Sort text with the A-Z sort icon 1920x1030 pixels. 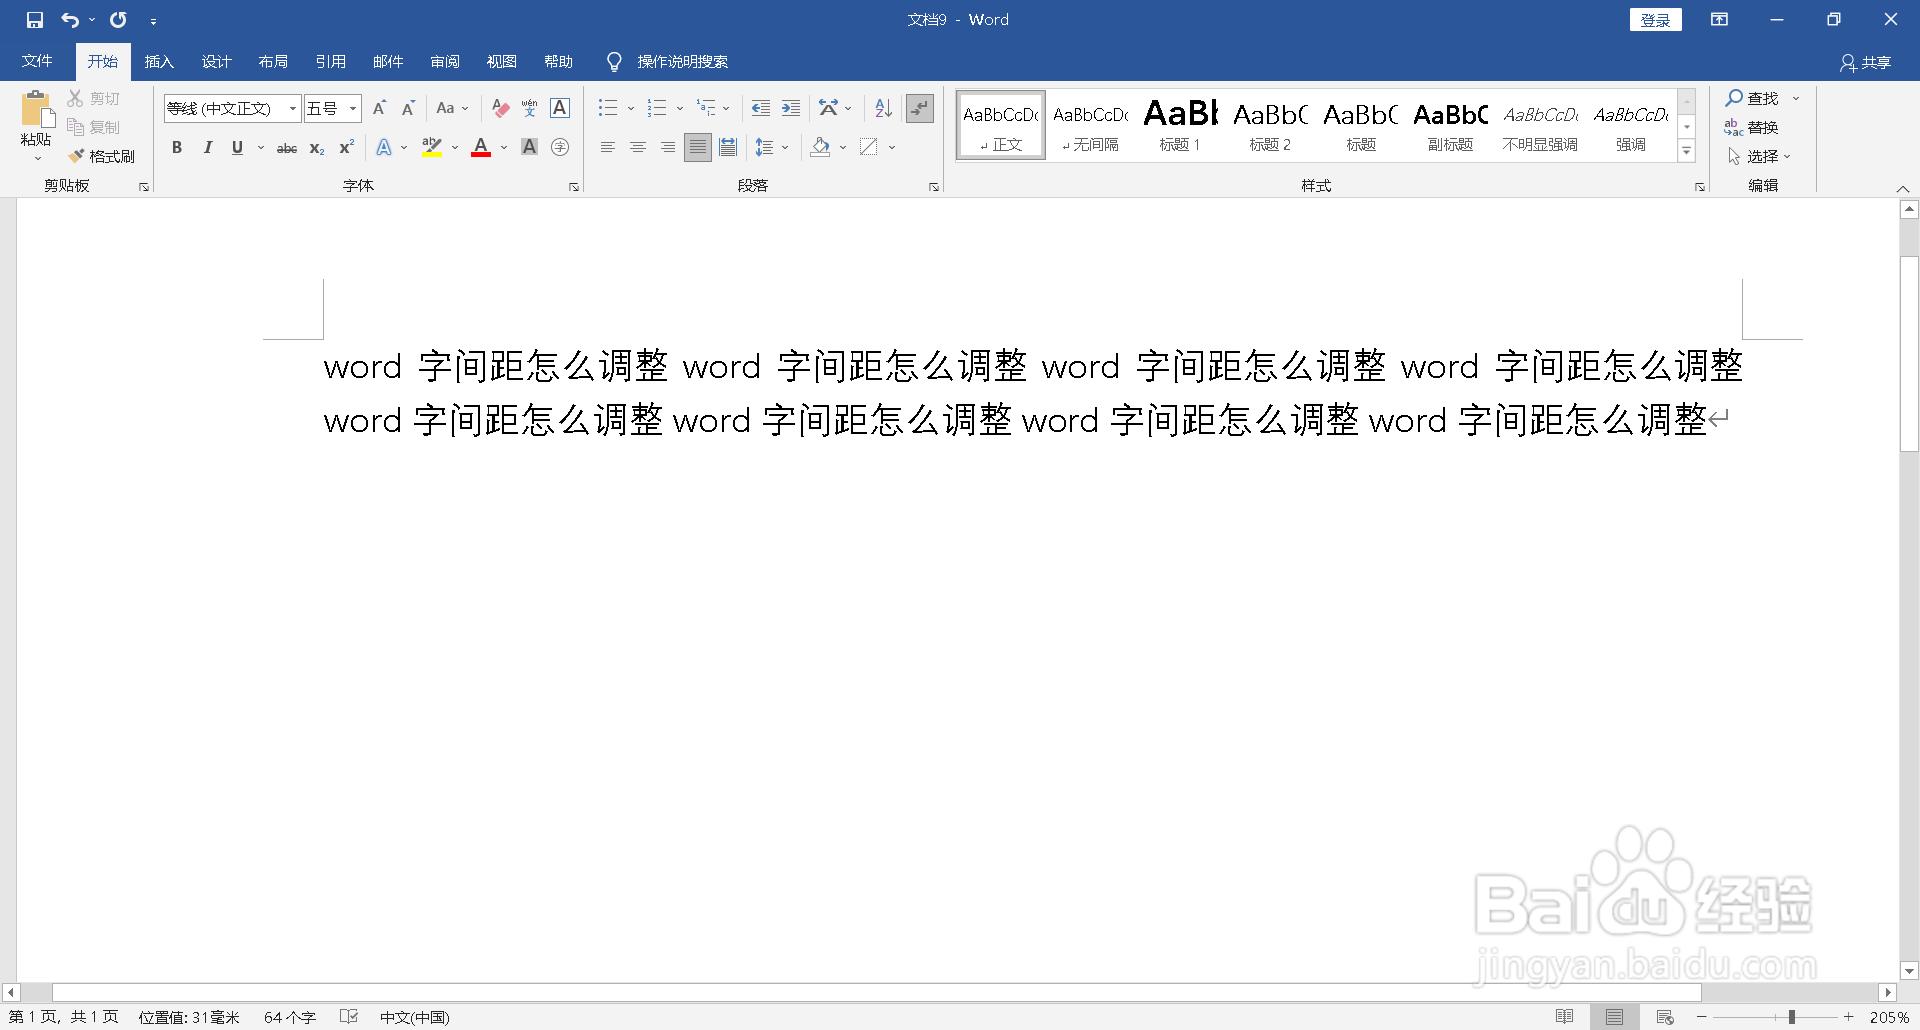(x=883, y=108)
